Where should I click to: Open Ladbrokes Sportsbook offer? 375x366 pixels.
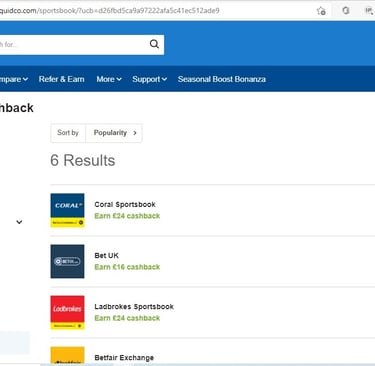click(x=134, y=307)
